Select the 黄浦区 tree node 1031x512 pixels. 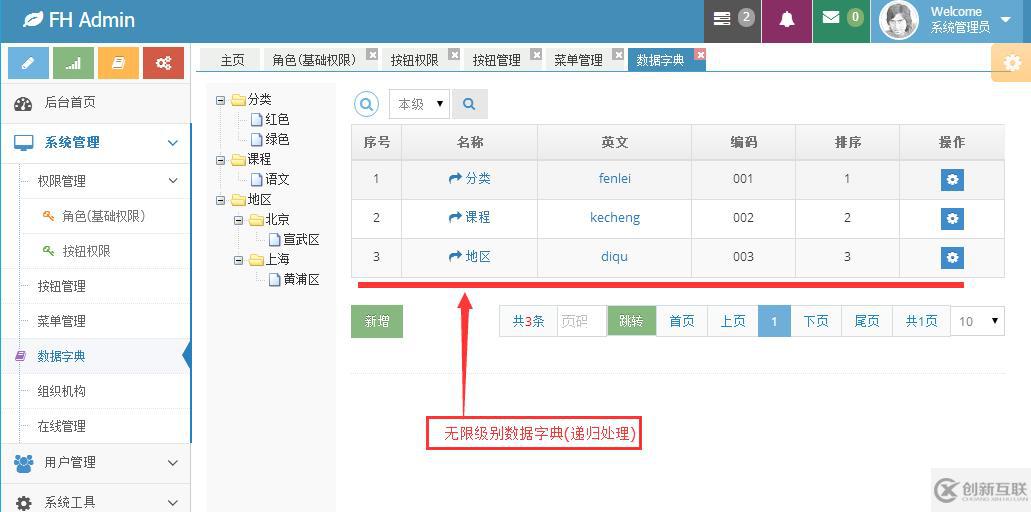pos(302,280)
